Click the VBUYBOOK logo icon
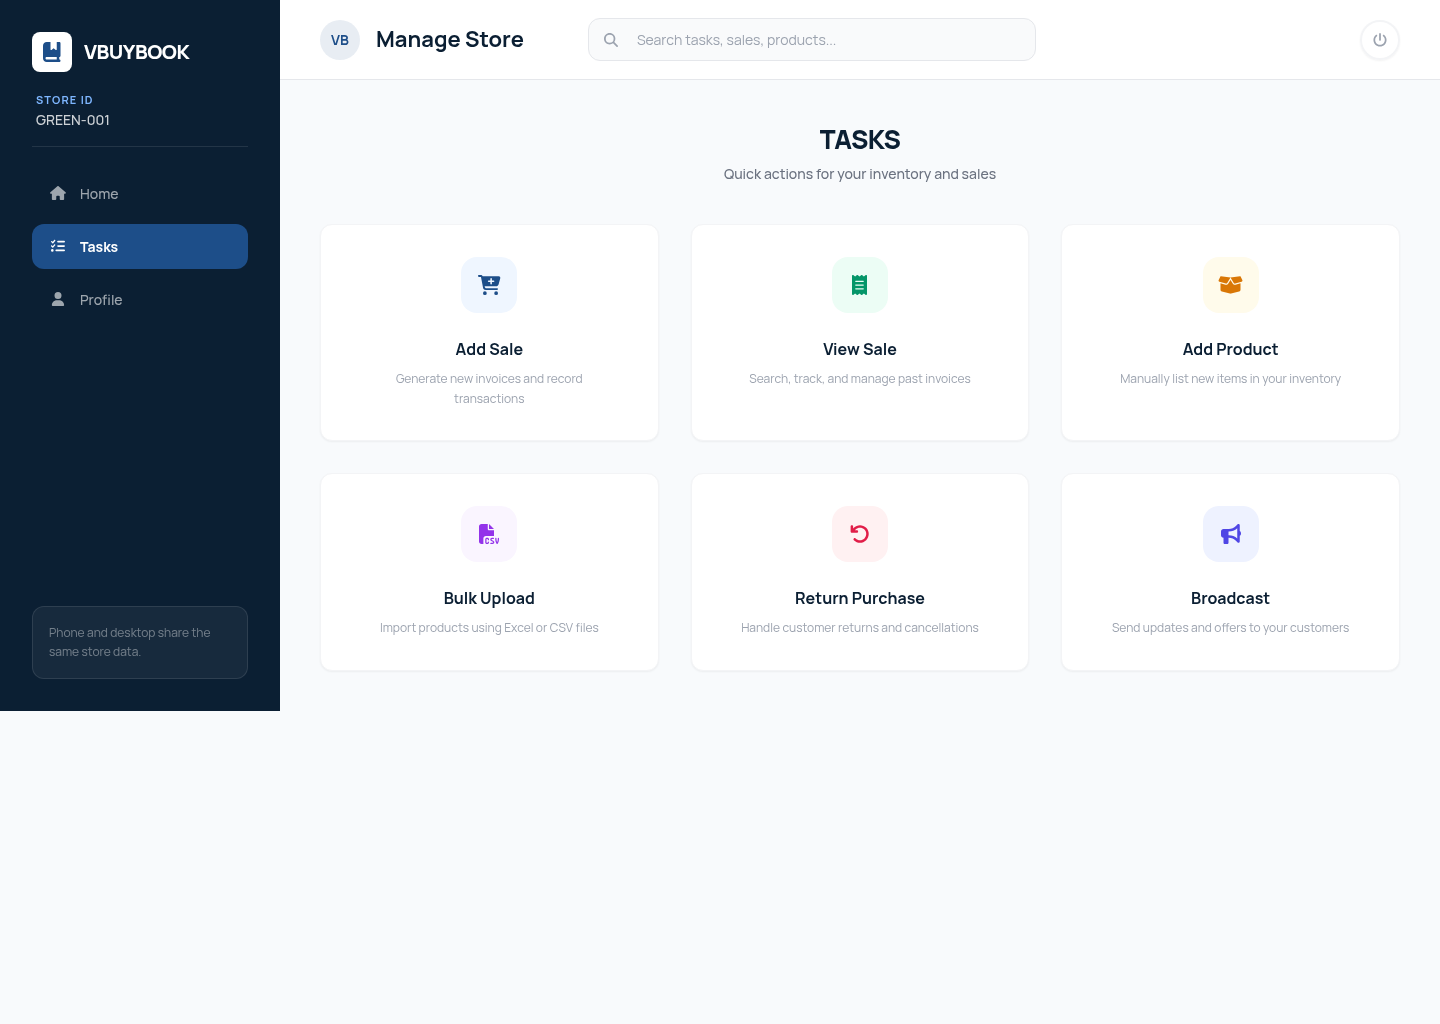Viewport: 1440px width, 1024px height. (x=52, y=52)
